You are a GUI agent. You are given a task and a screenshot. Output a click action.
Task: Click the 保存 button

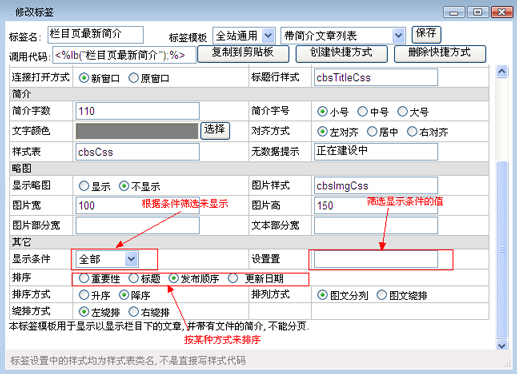click(x=426, y=34)
